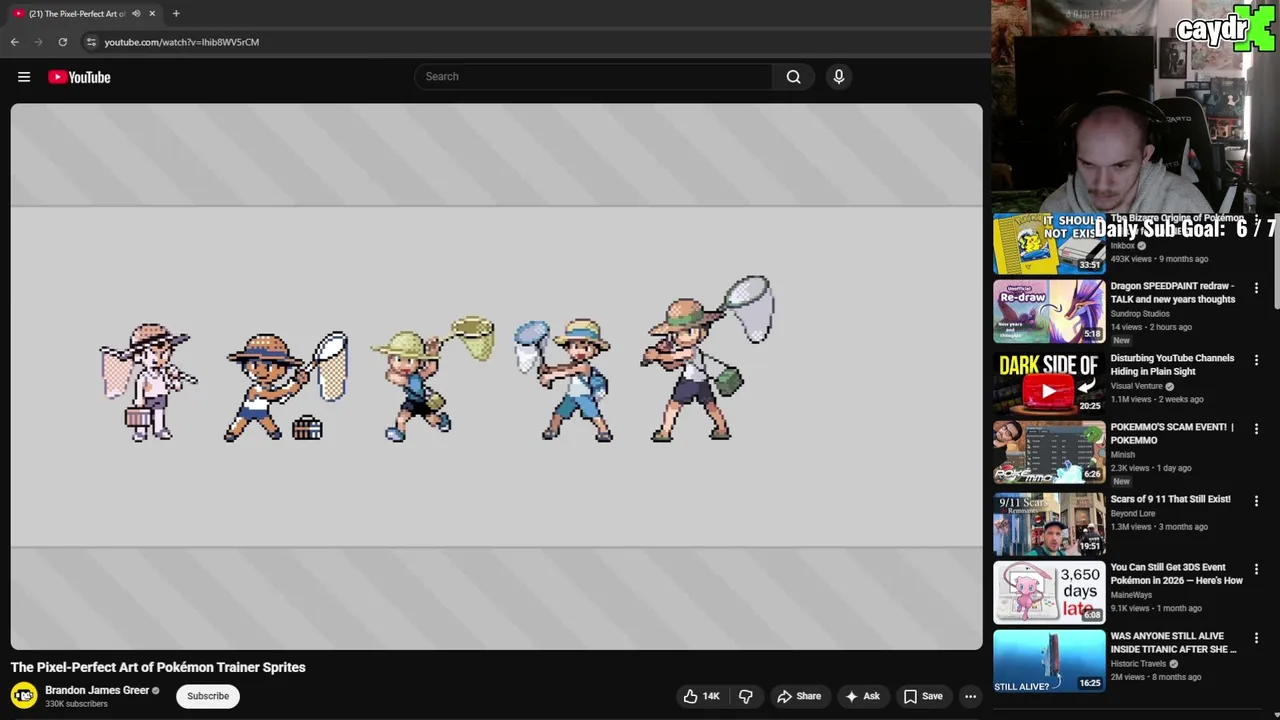Open the Dragon SPEEDPAINT redraw thumbnail
This screenshot has width=1280, height=720.
1049,311
